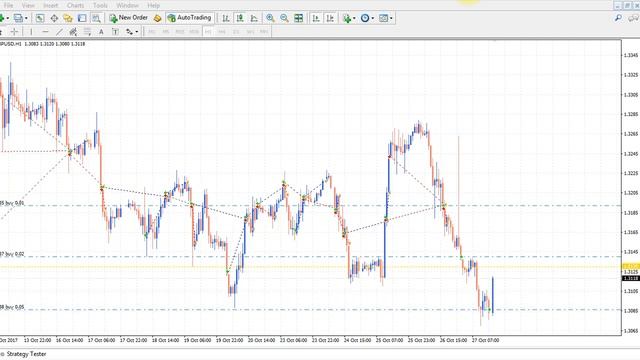
Task: Open the search magnifier icon
Action: tap(618, 18)
